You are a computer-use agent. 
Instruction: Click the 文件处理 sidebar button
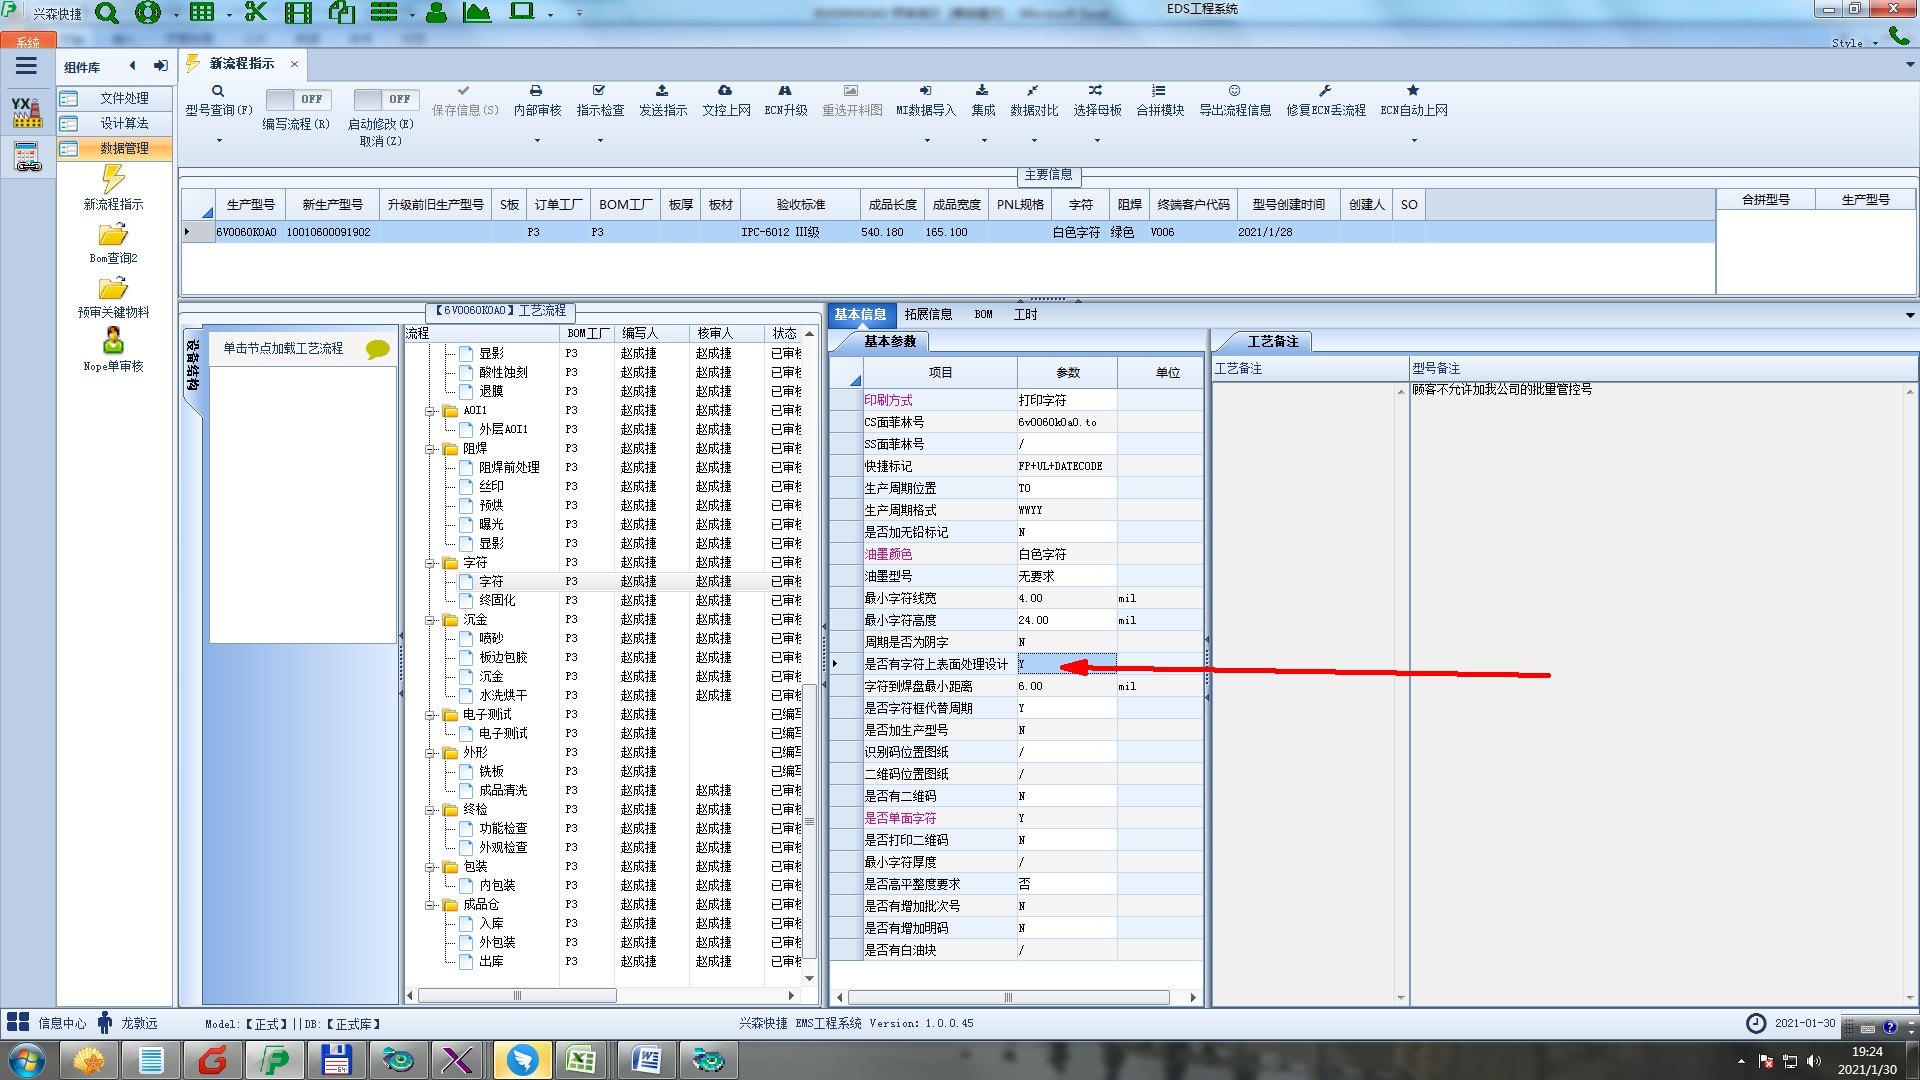coord(124,98)
